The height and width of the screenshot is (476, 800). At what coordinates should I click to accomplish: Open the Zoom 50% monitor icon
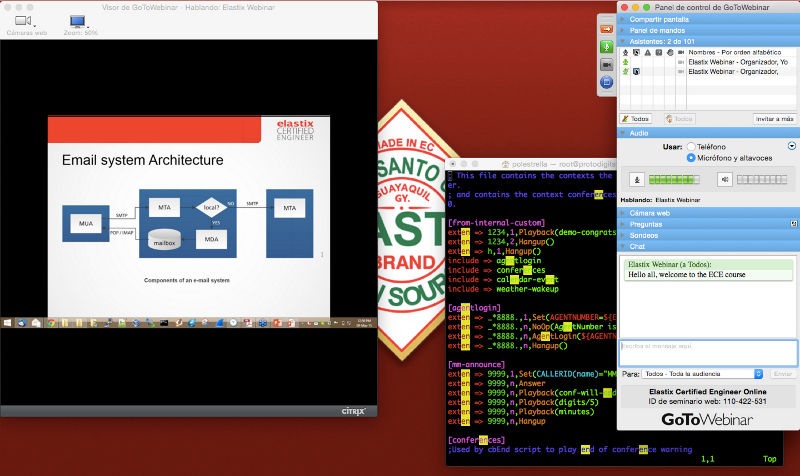pyautogui.click(x=77, y=20)
